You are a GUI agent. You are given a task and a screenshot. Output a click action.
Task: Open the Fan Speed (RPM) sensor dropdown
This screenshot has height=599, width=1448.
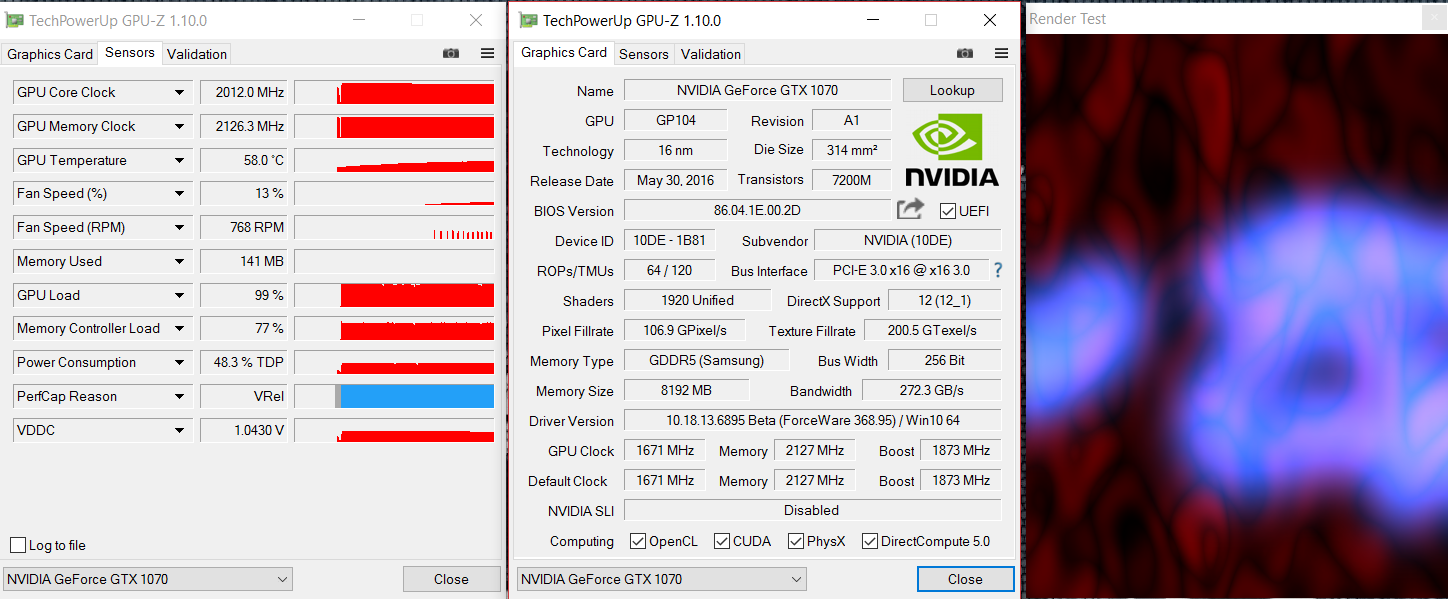tap(180, 227)
